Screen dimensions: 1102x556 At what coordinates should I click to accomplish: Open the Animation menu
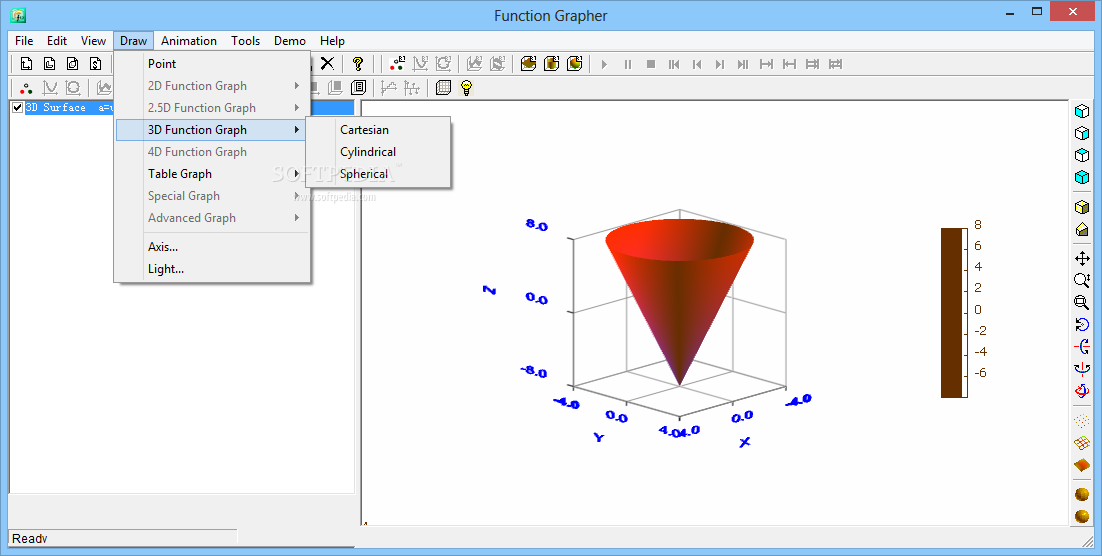coord(189,41)
